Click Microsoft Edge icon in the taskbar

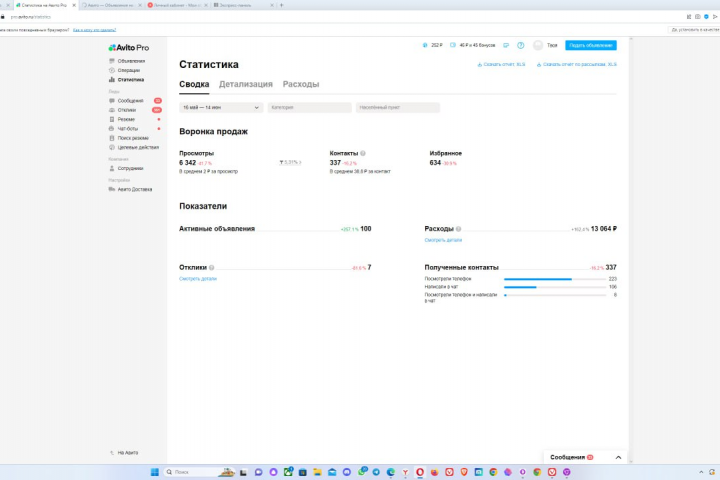point(391,472)
